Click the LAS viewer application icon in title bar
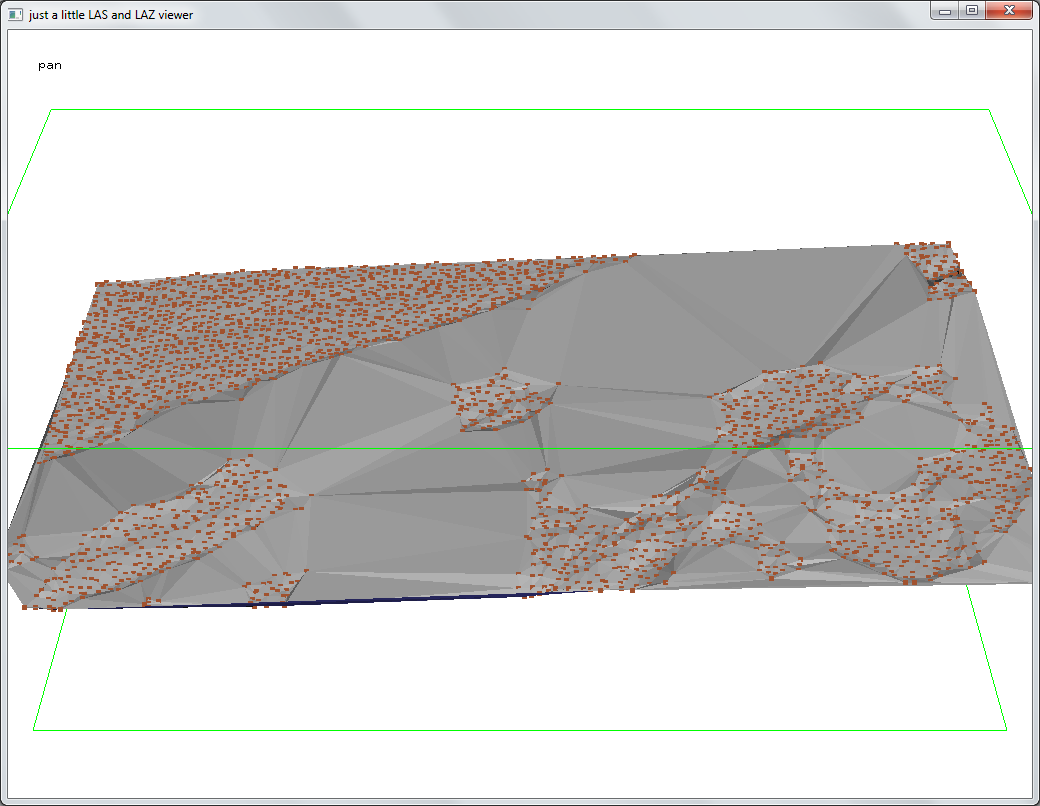This screenshot has width=1040, height=806. tap(16, 14)
